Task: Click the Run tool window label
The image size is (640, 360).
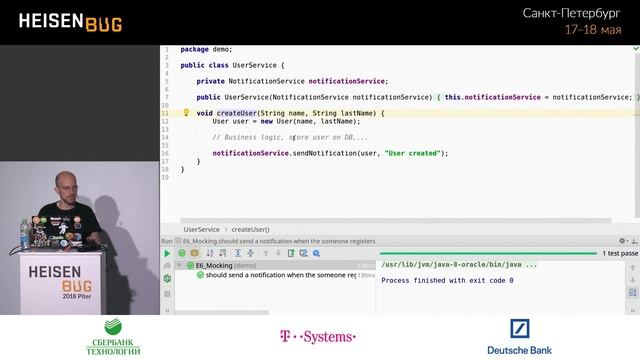Action: pos(167,241)
